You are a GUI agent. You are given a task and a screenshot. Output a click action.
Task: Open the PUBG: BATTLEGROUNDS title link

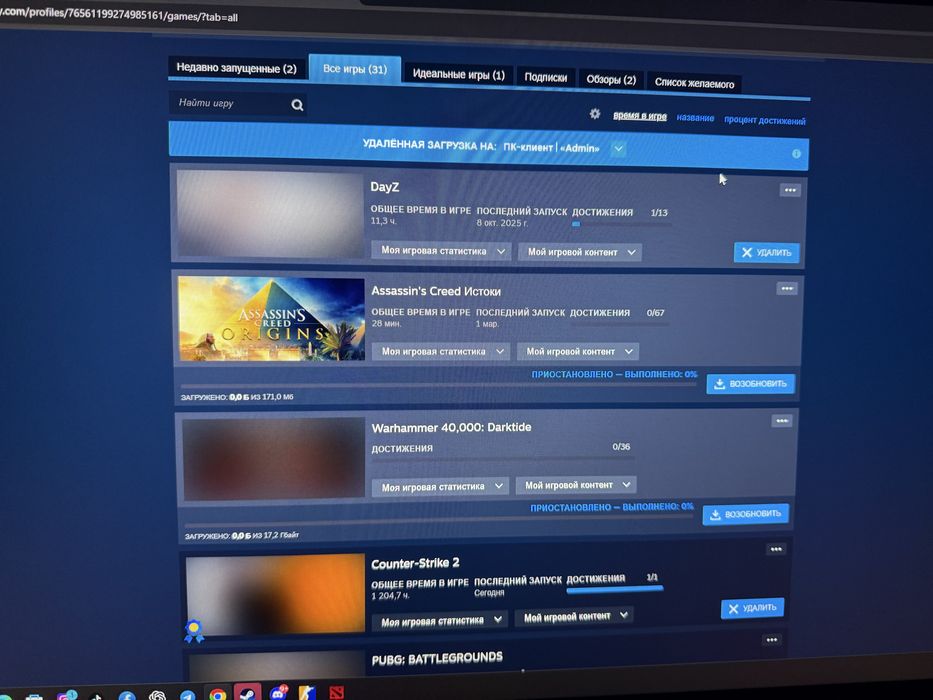pyautogui.click(x=437, y=658)
